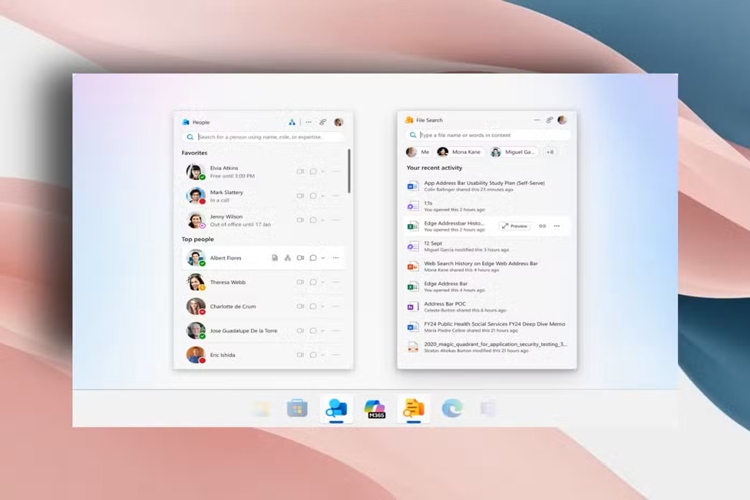The height and width of the screenshot is (500, 750).
Task: Expand chat options for Theresa Webb
Action: click(x=323, y=282)
